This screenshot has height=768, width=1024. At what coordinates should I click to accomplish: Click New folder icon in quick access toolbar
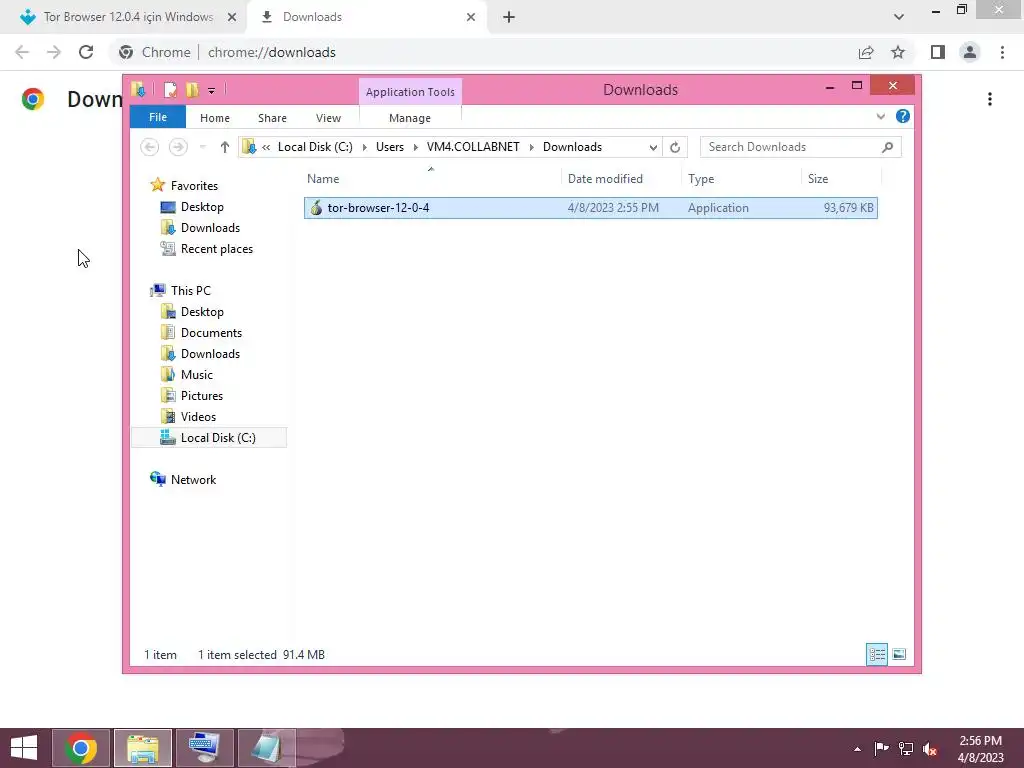192,89
